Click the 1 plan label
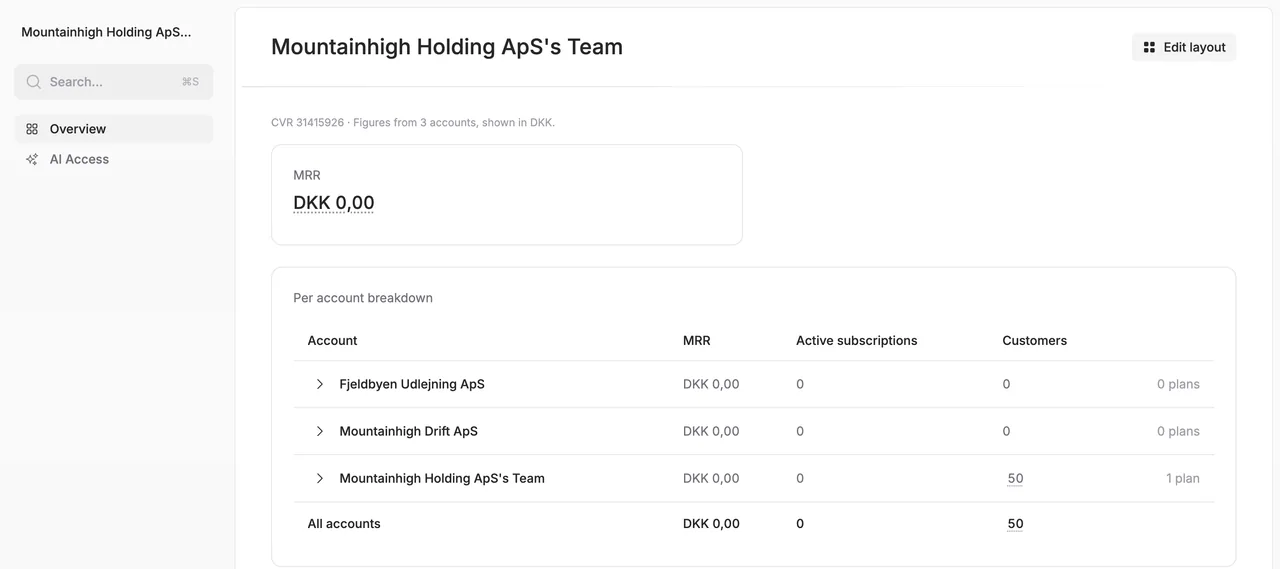This screenshot has width=1280, height=569. click(x=1183, y=478)
